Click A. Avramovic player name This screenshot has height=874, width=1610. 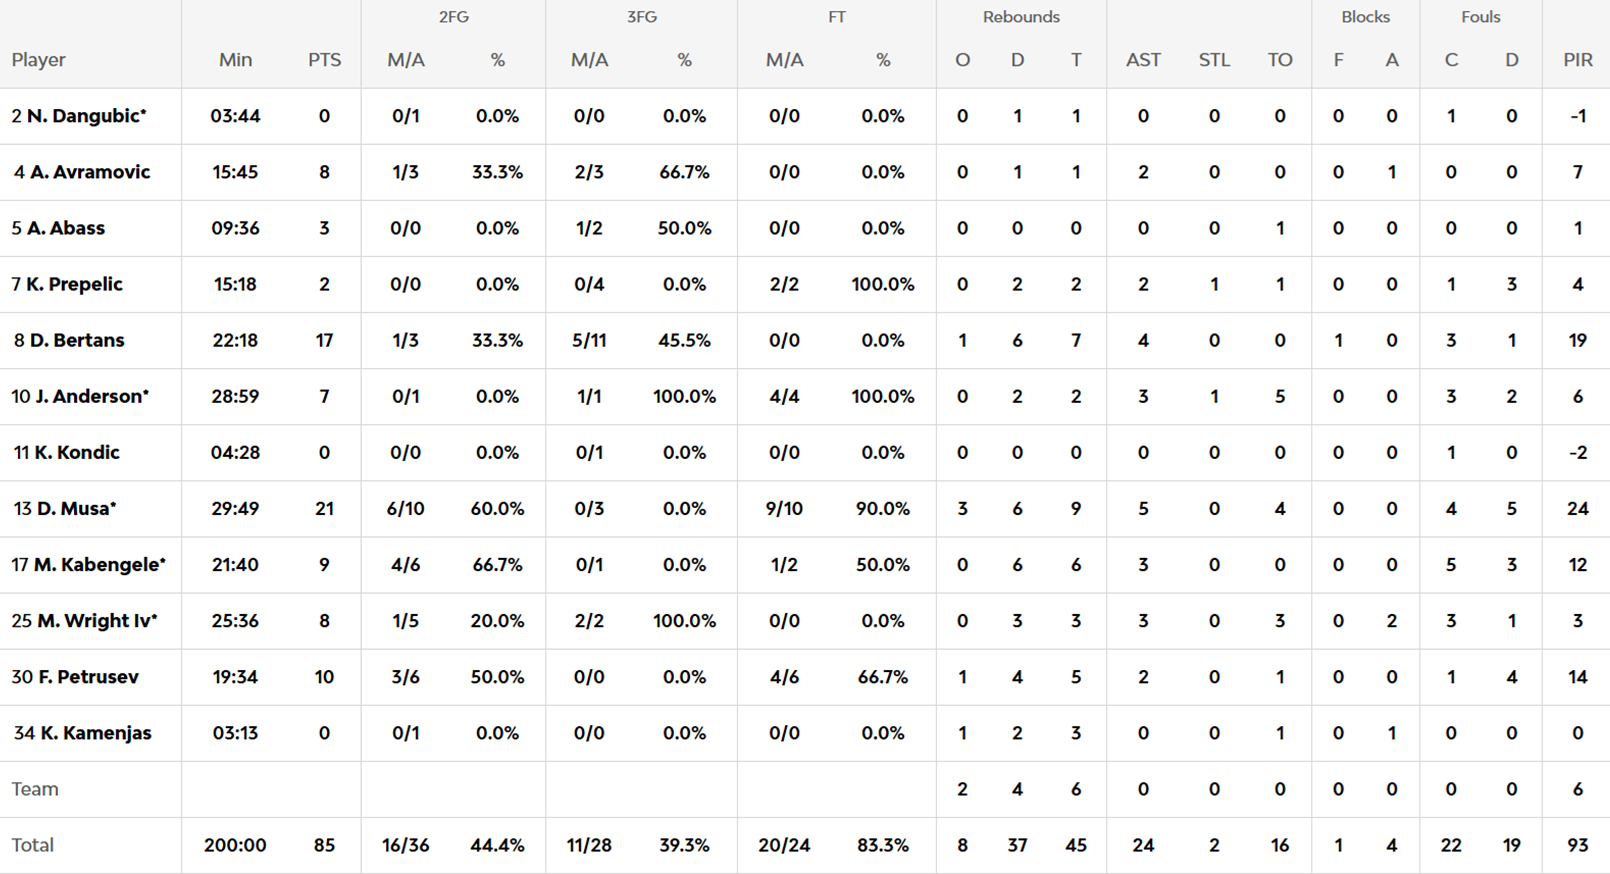tap(89, 172)
